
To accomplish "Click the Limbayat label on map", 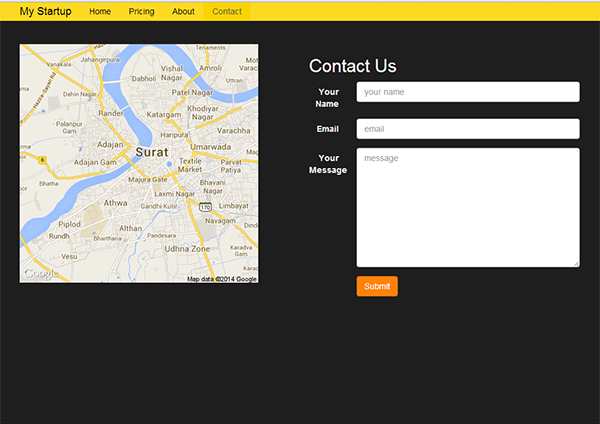I will [233, 206].
